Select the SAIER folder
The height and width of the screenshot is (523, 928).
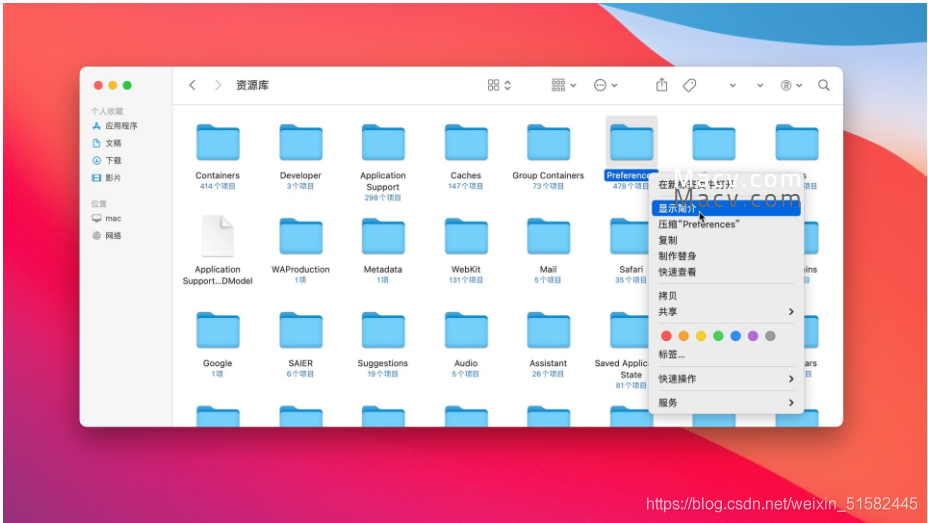coord(301,330)
